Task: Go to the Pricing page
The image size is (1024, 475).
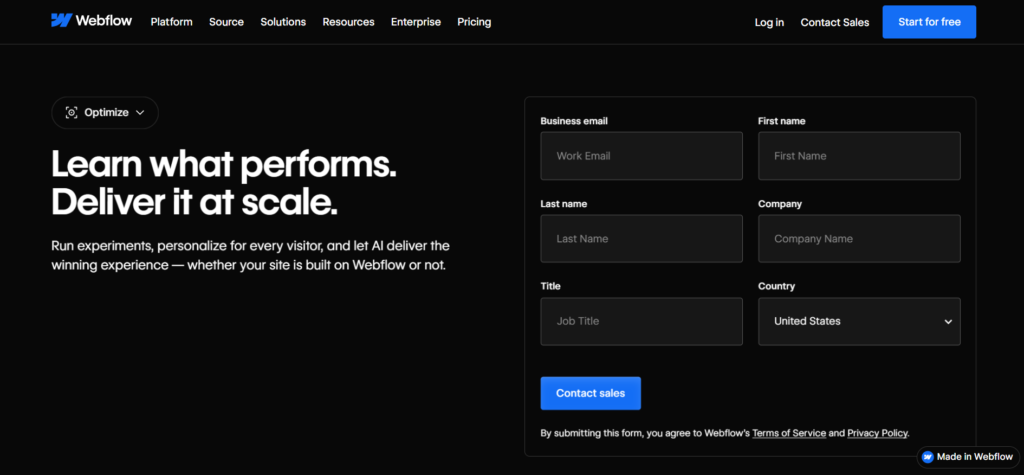Action: [x=473, y=22]
